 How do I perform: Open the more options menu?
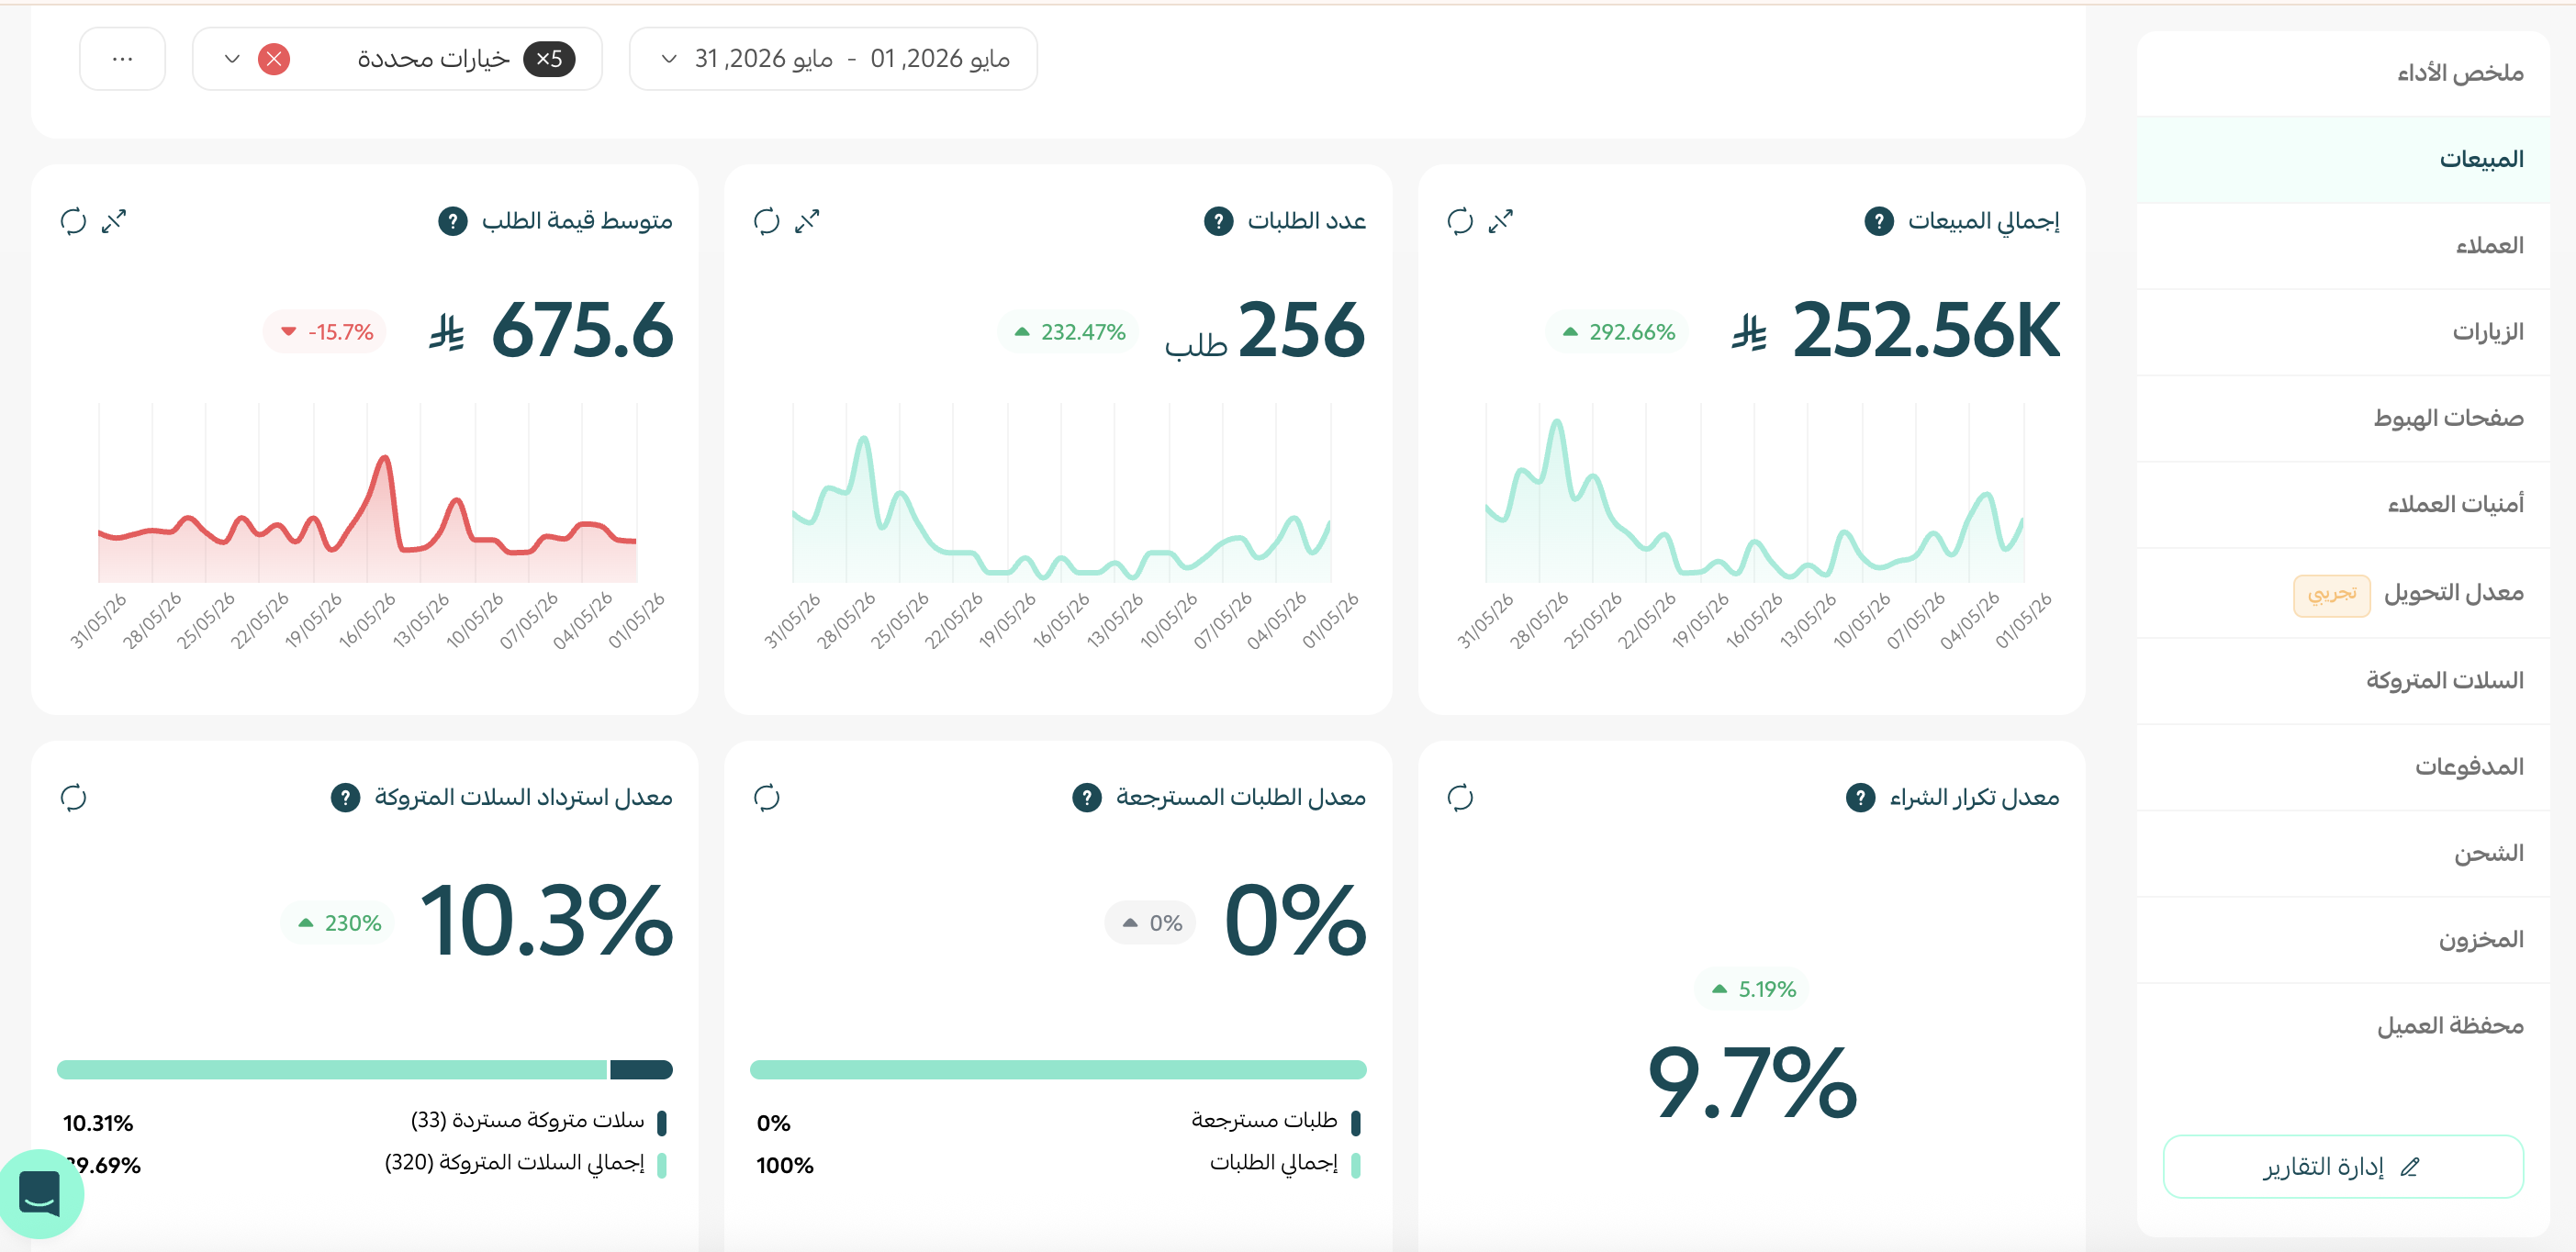pos(122,59)
